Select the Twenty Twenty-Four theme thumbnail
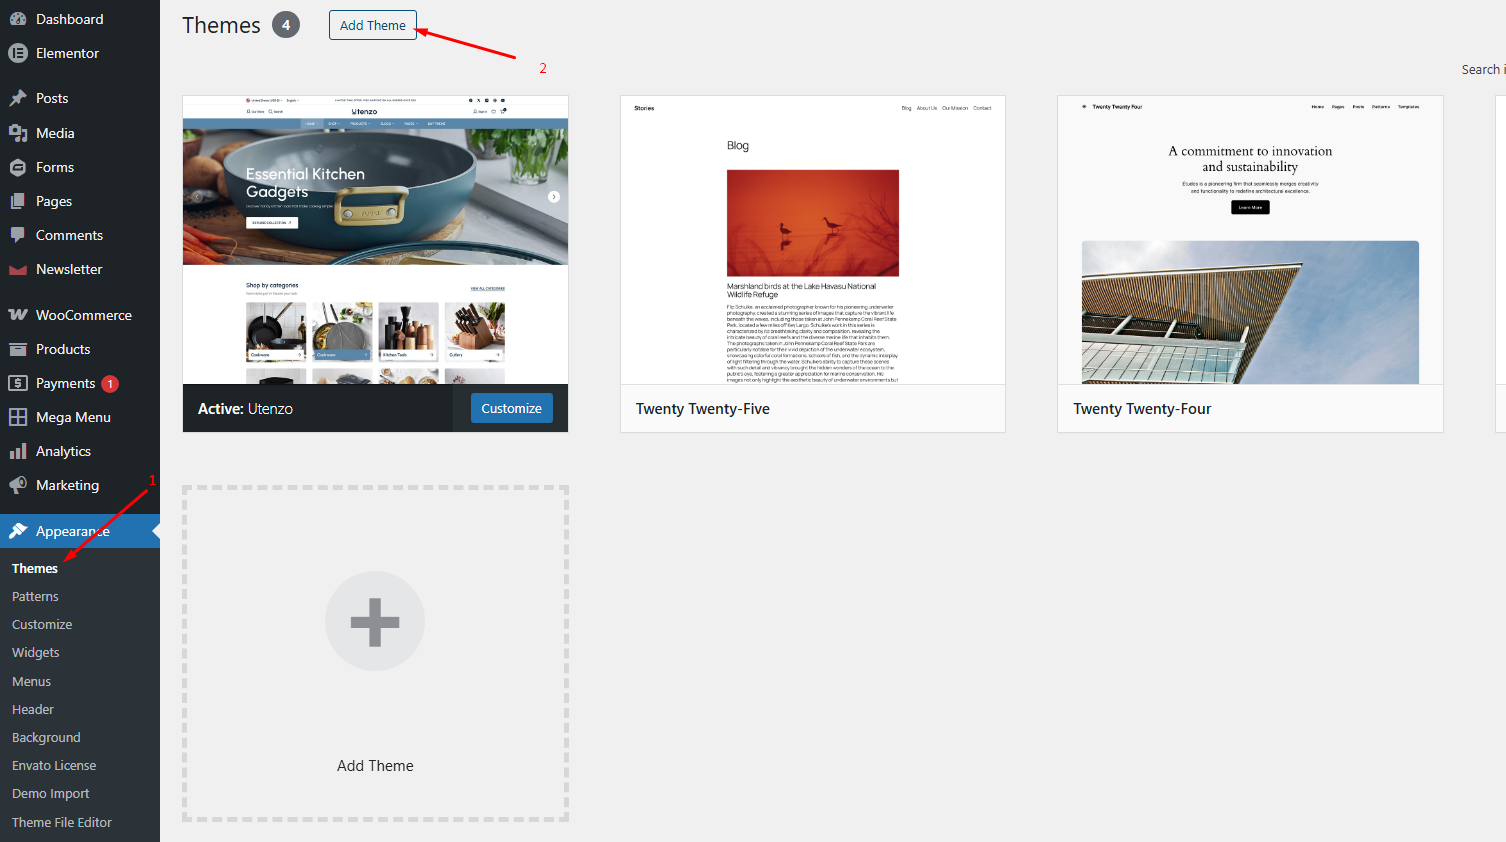 pos(1250,240)
